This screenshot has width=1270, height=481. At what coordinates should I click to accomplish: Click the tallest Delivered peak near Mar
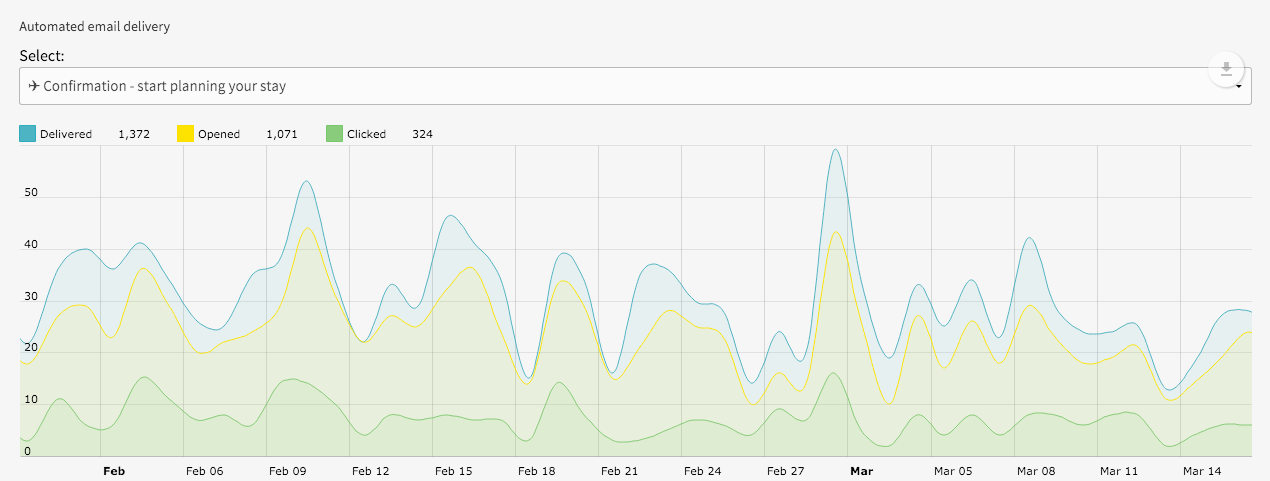click(836, 150)
